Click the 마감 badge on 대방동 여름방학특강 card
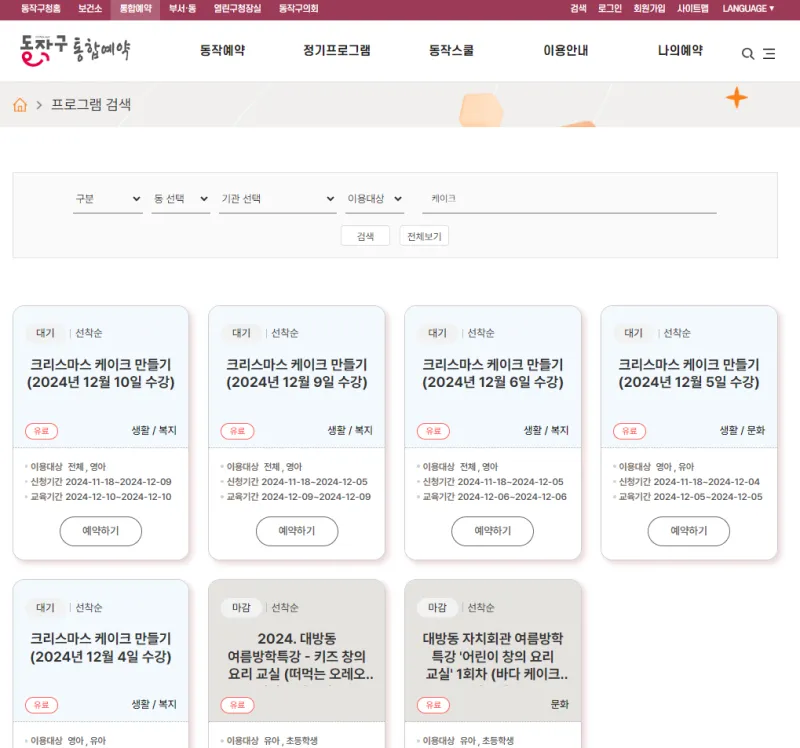 (x=241, y=607)
